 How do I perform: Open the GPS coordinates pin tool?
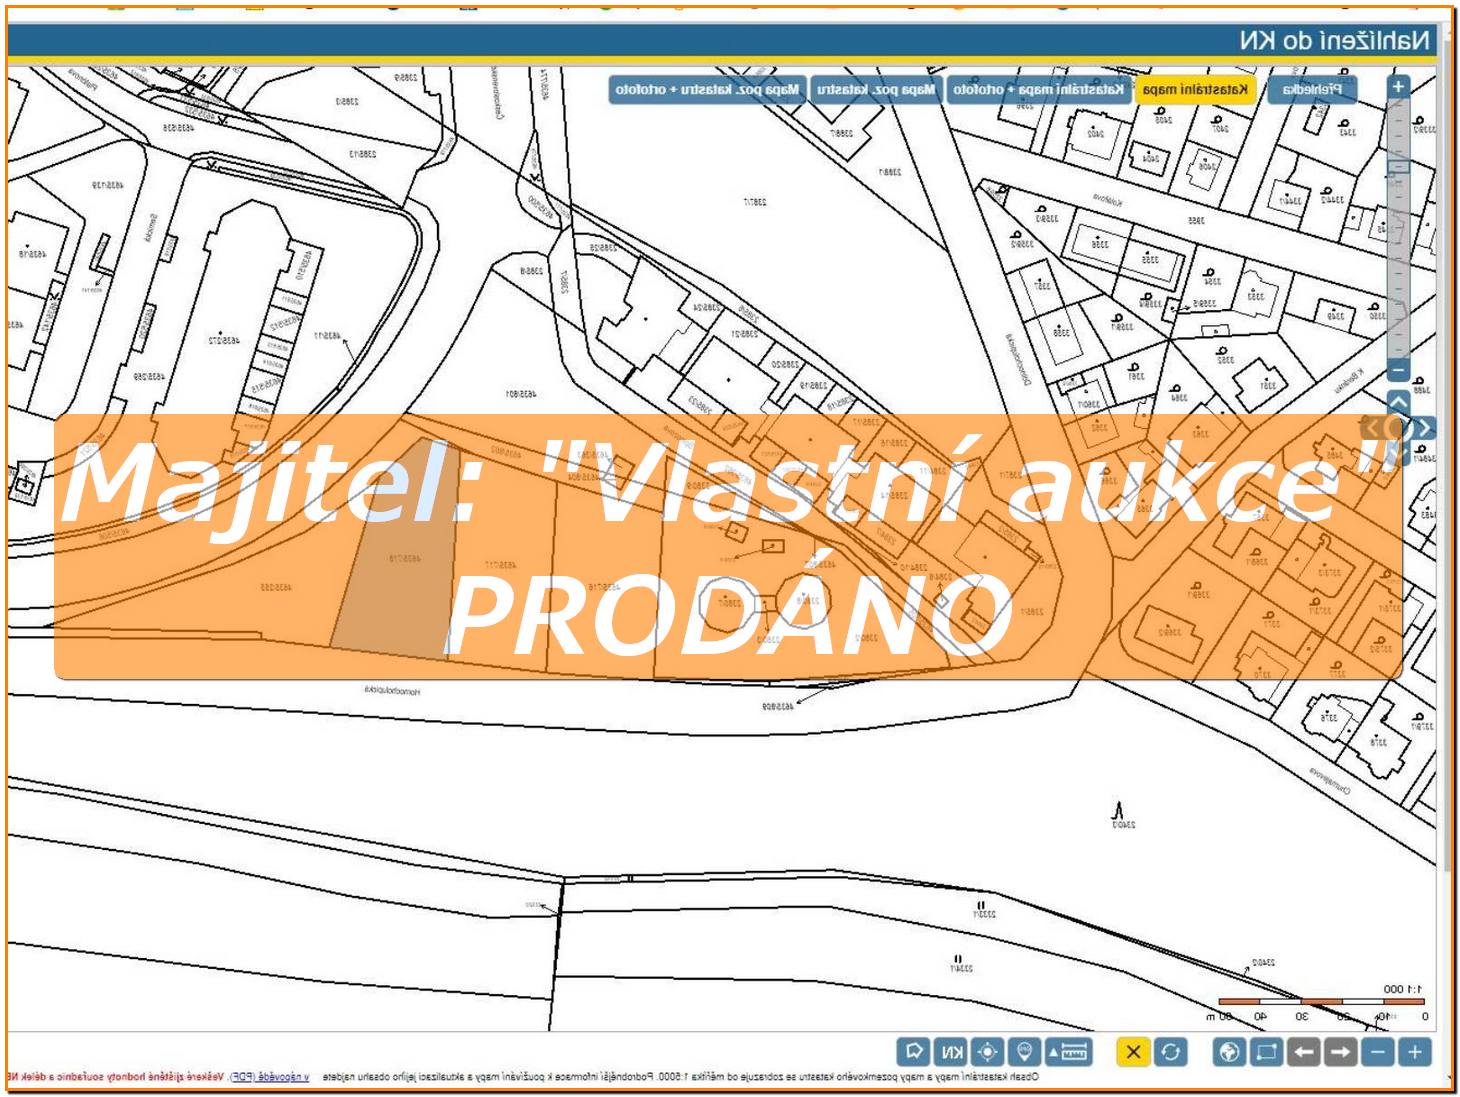(x=1024, y=1051)
